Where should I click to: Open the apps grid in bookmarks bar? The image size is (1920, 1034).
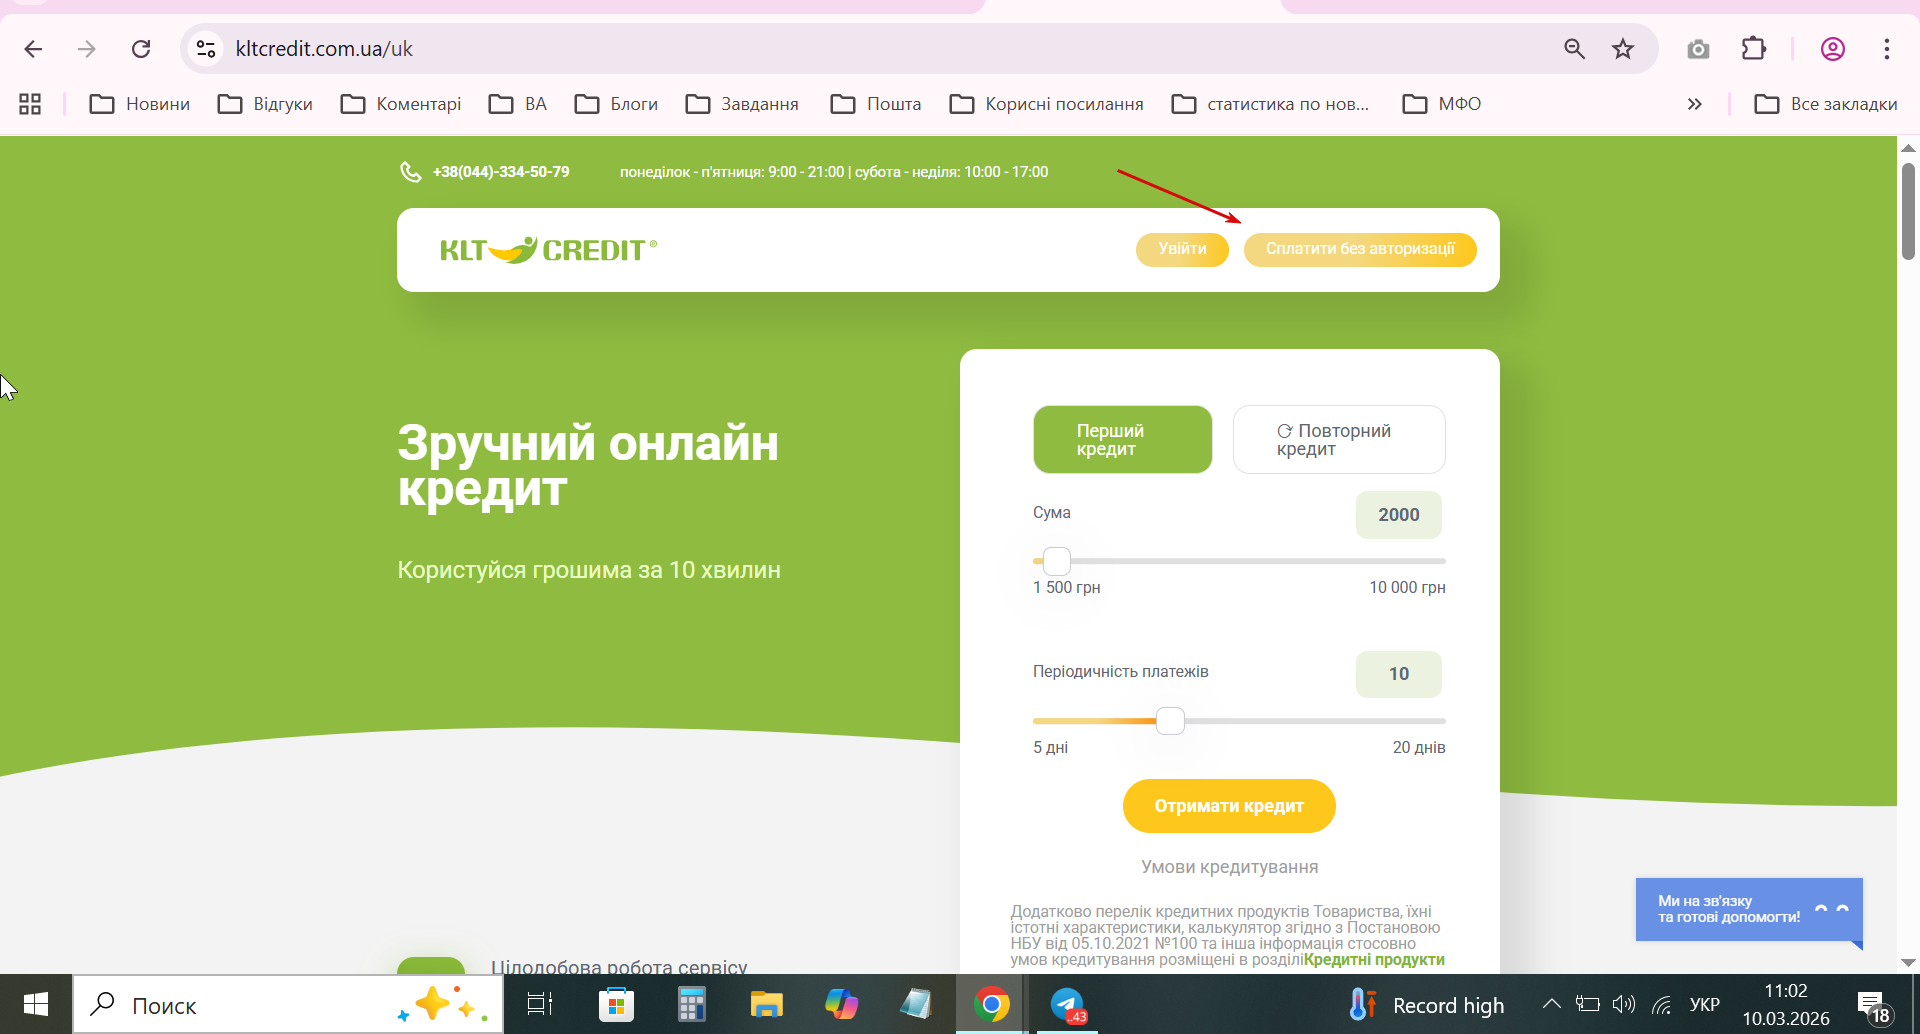point(30,104)
